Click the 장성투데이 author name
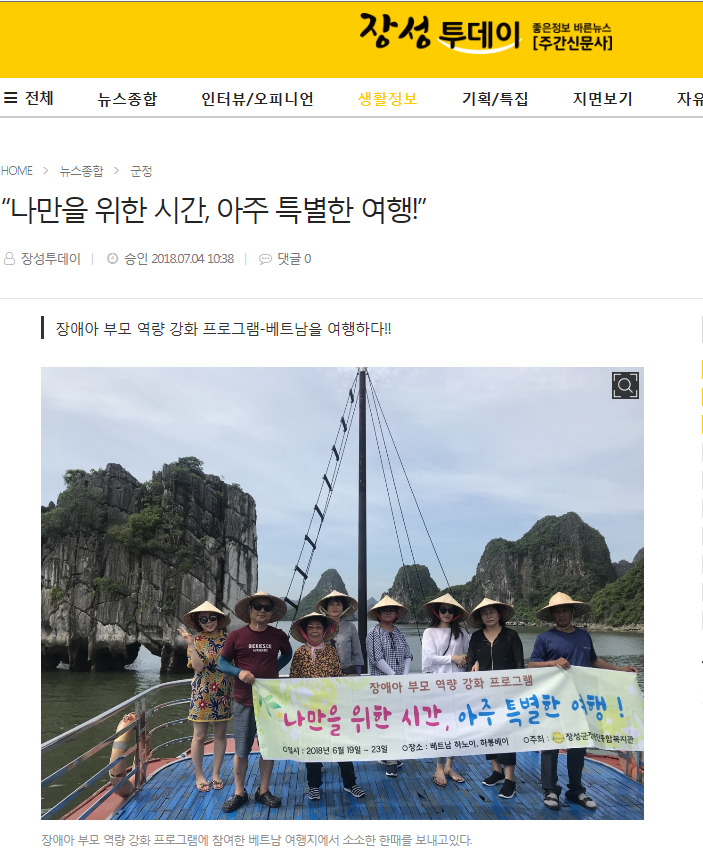This screenshot has width=703, height=852. pyautogui.click(x=51, y=259)
